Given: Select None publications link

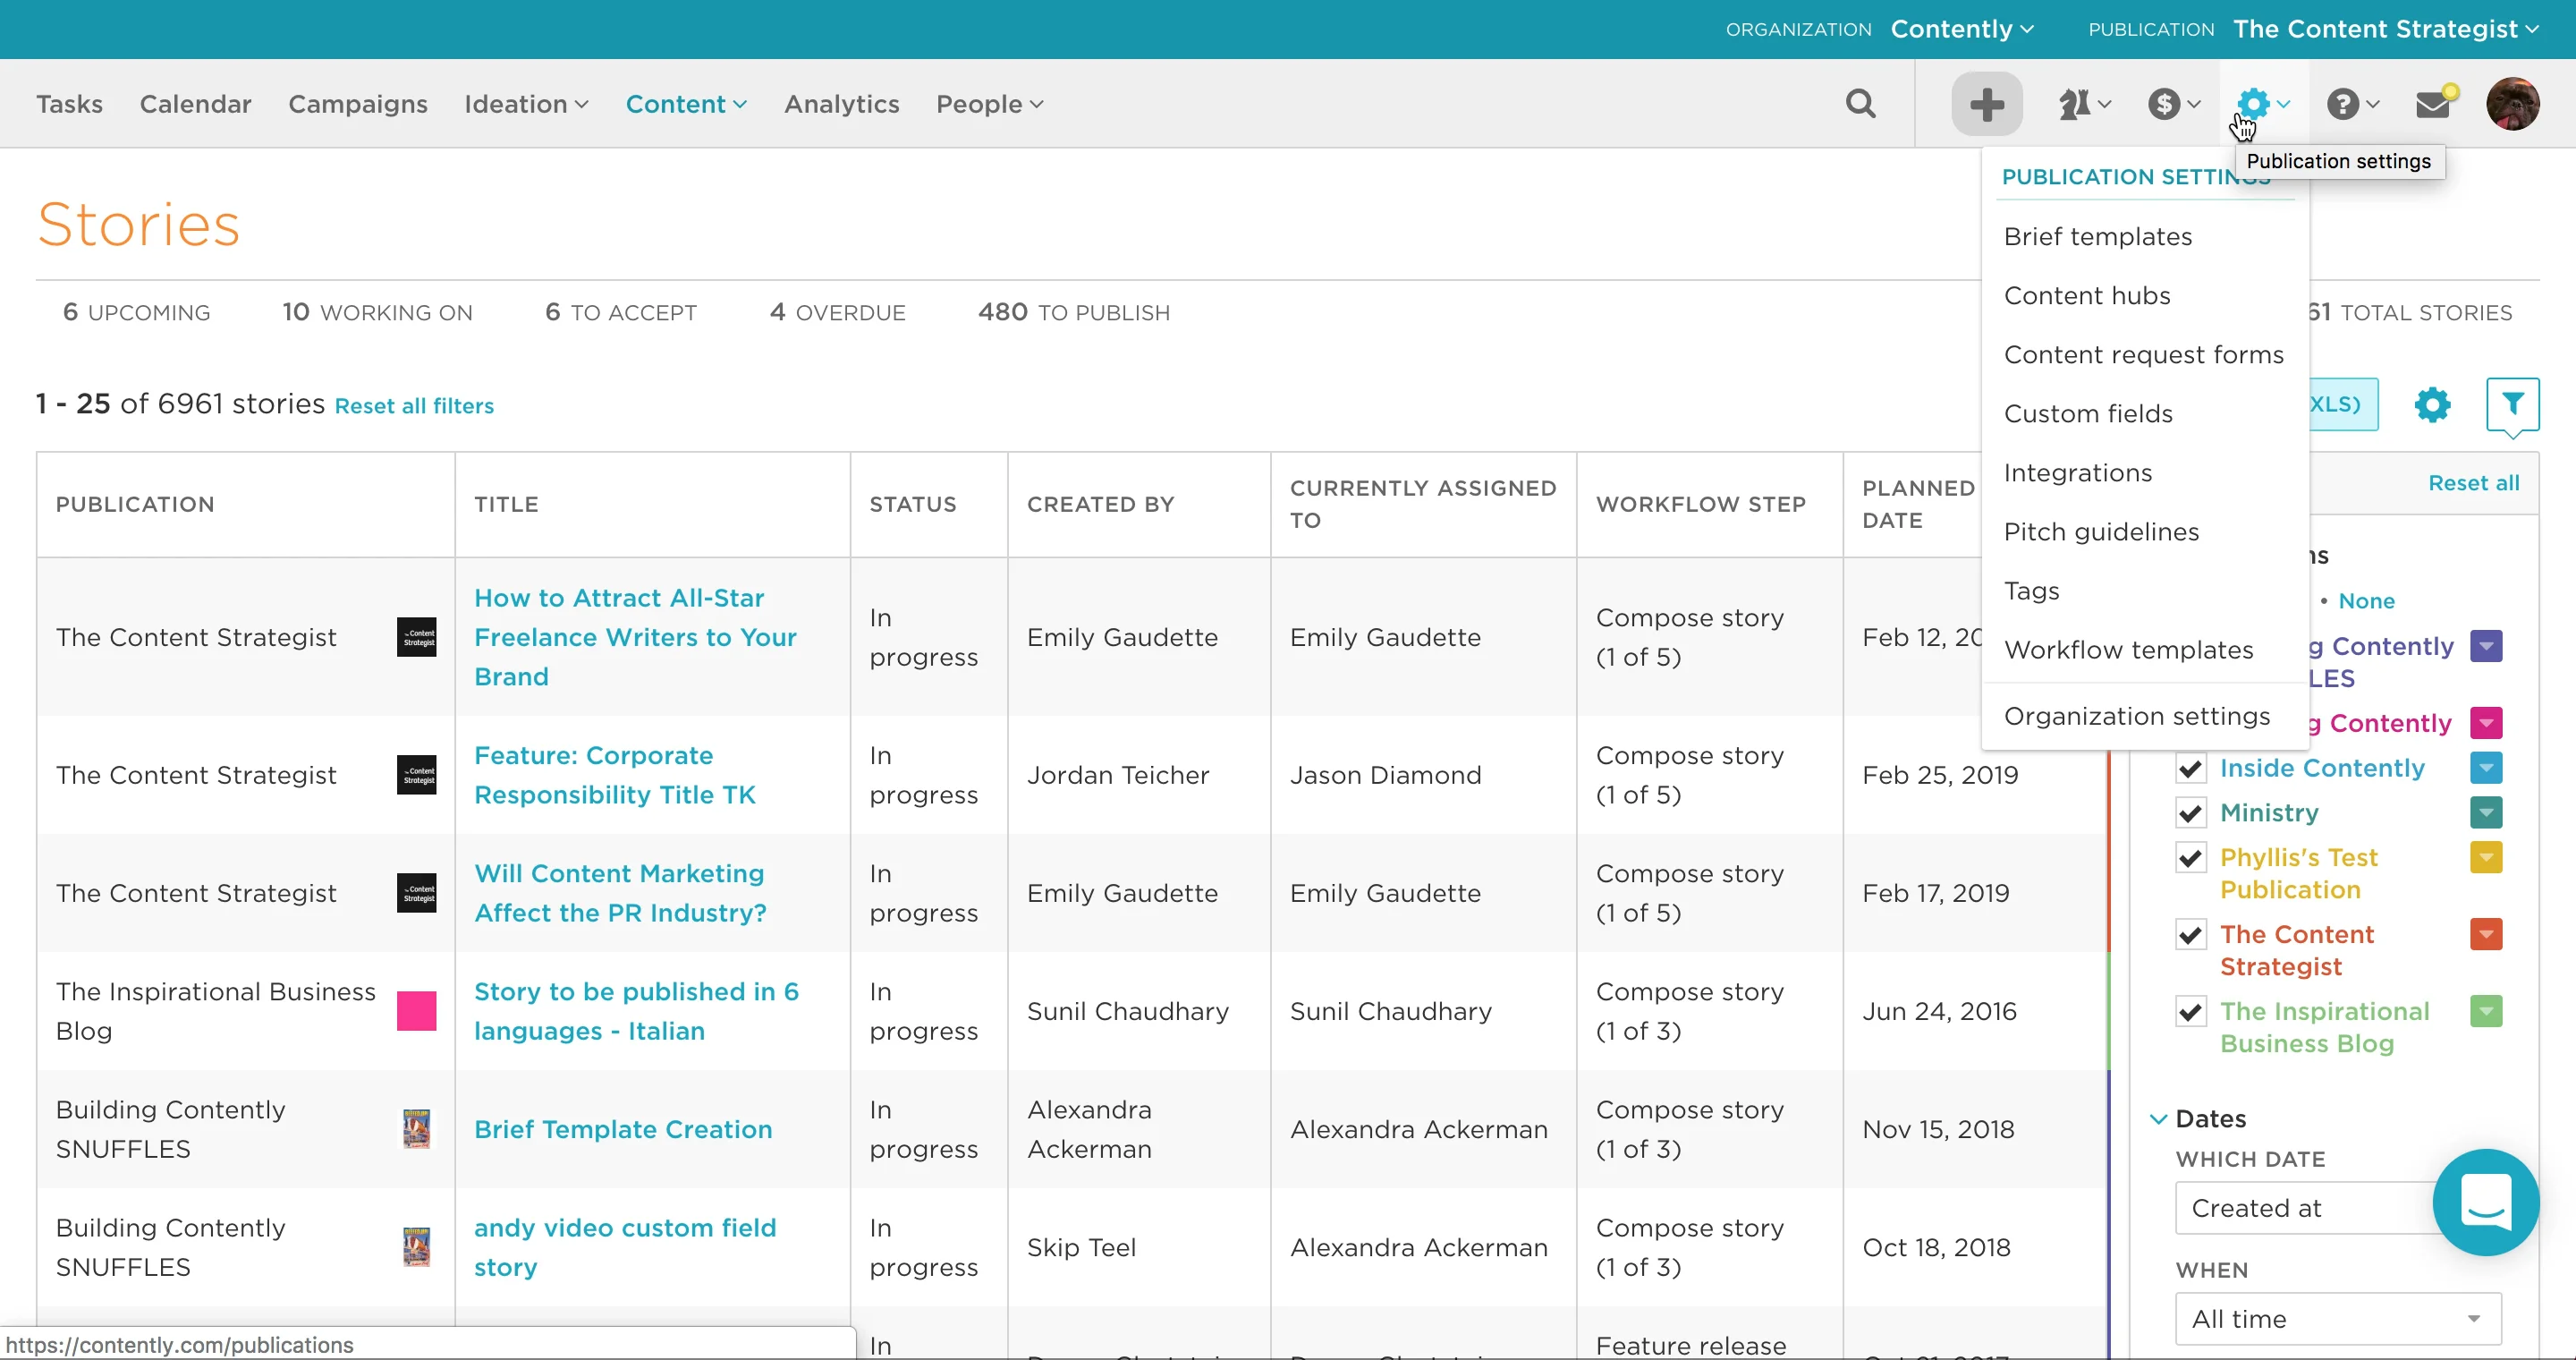Looking at the screenshot, I should [2366, 601].
